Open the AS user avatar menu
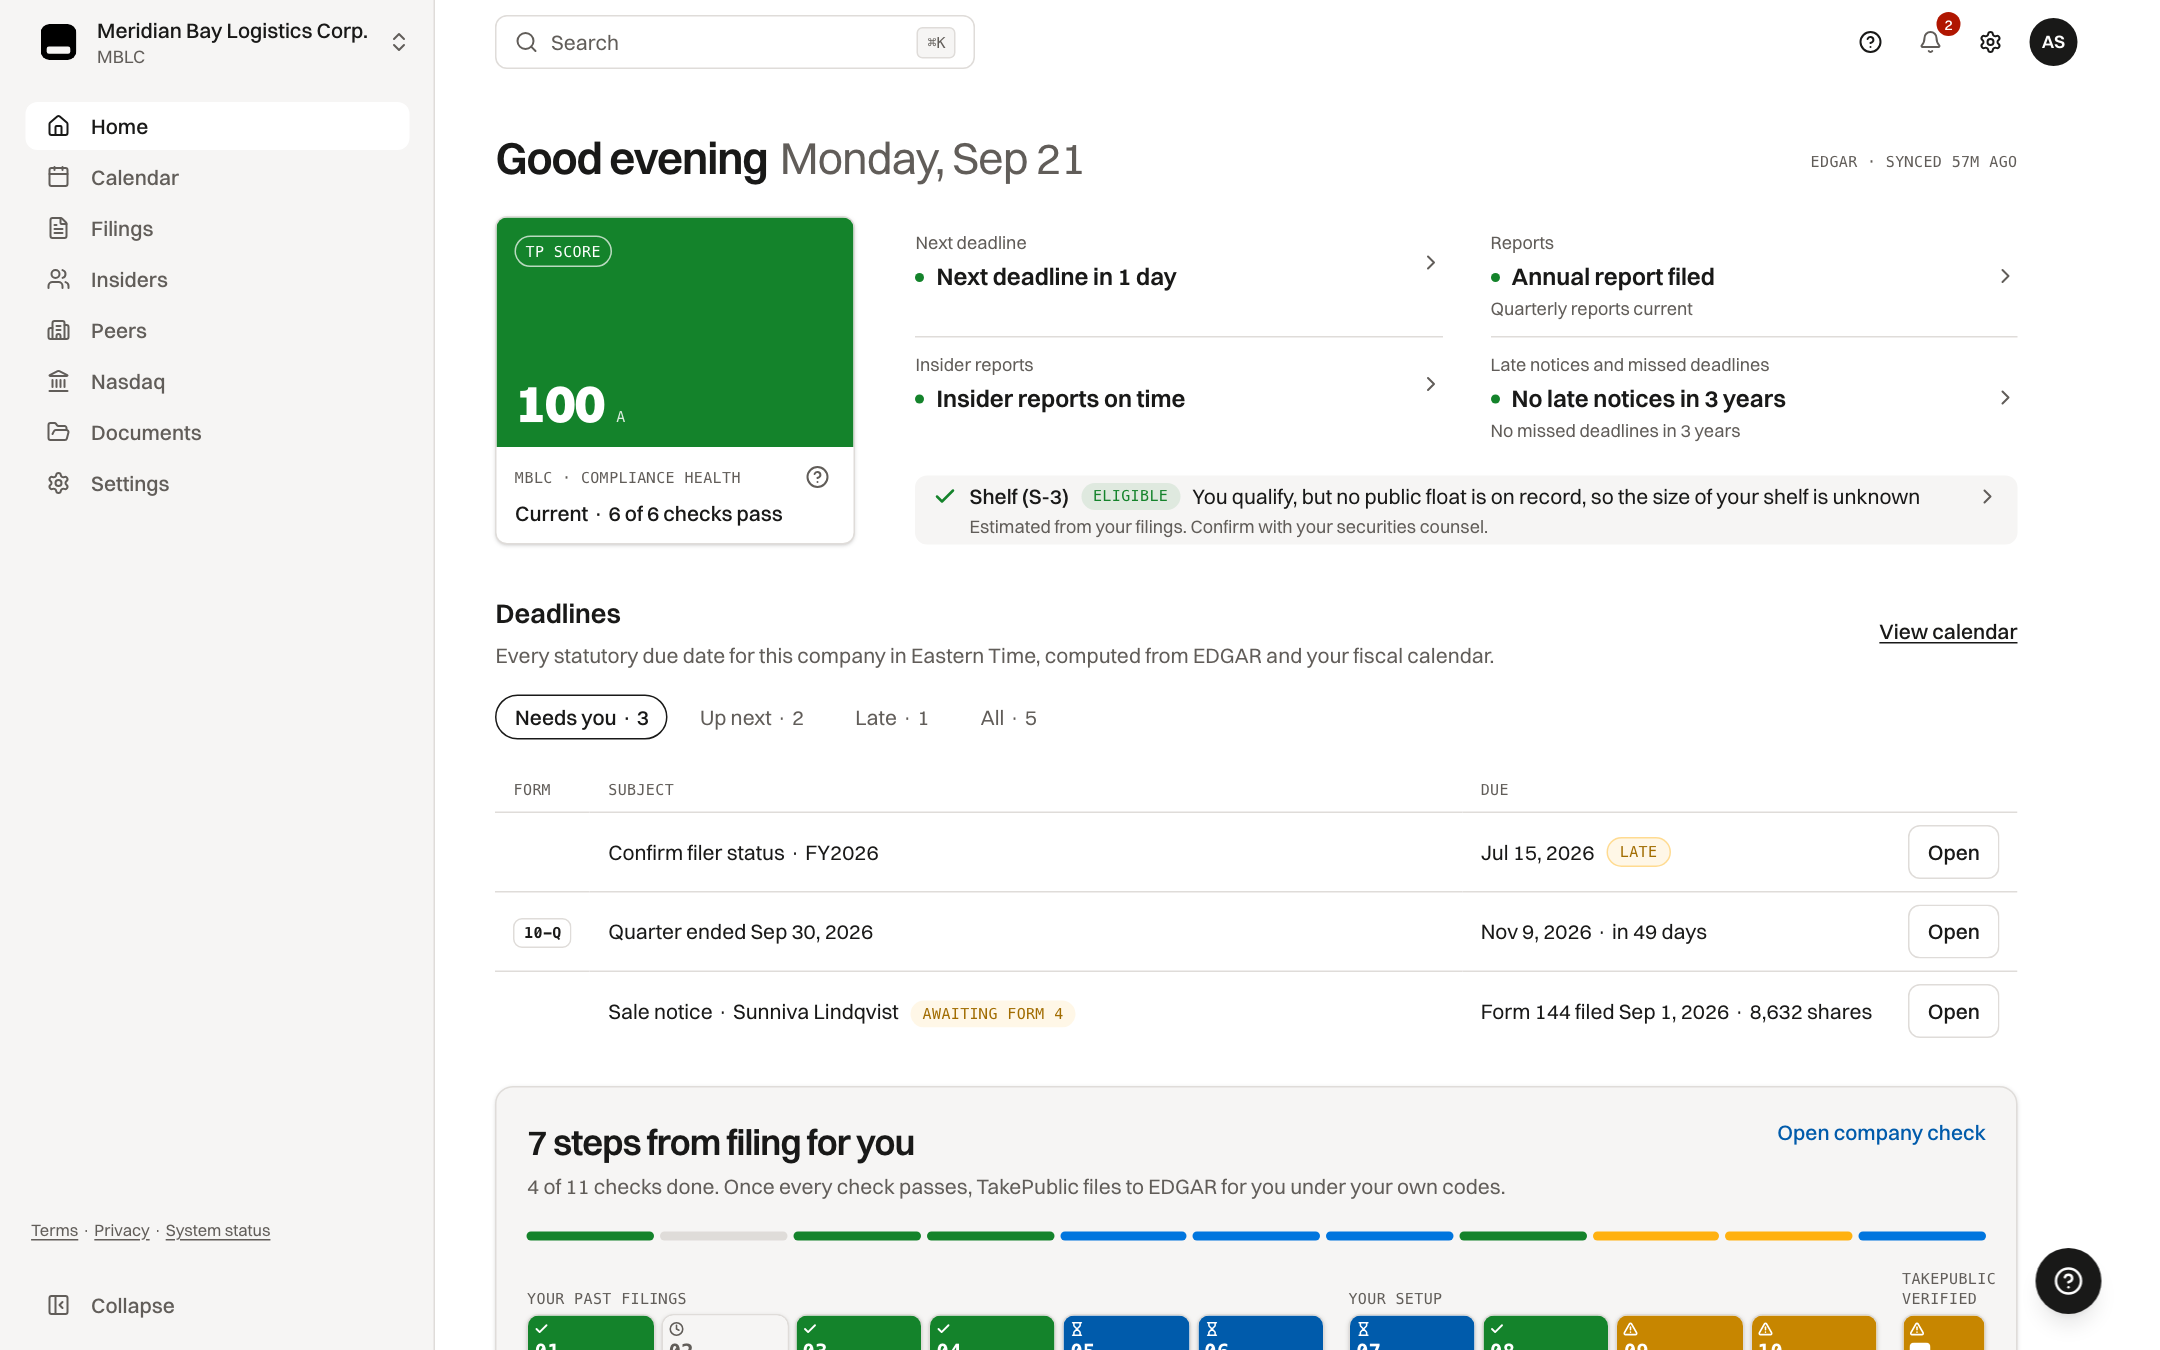The height and width of the screenshot is (1350, 2160). pos(2053,42)
